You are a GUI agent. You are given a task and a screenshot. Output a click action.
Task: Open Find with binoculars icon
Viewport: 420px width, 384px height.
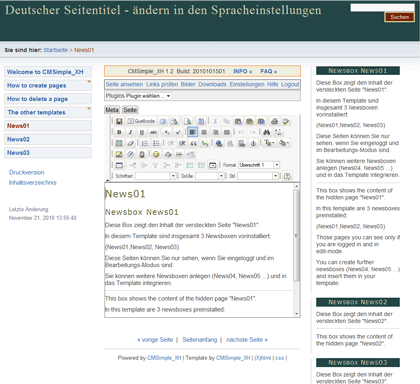coord(266,132)
